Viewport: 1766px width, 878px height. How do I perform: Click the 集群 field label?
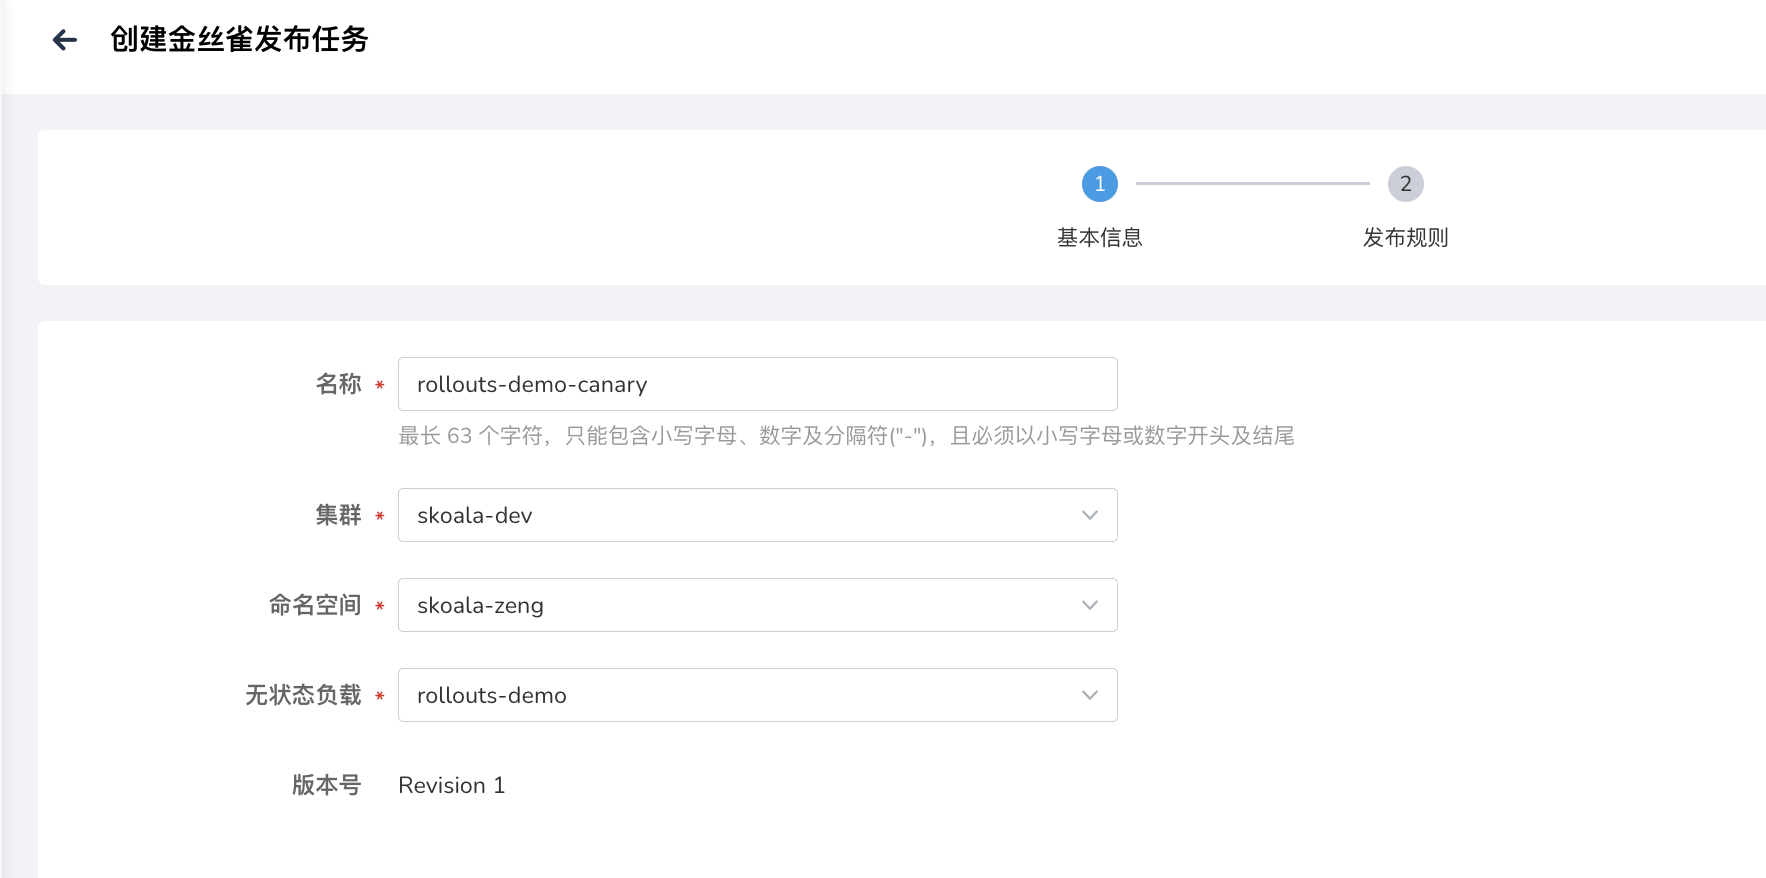click(x=338, y=515)
